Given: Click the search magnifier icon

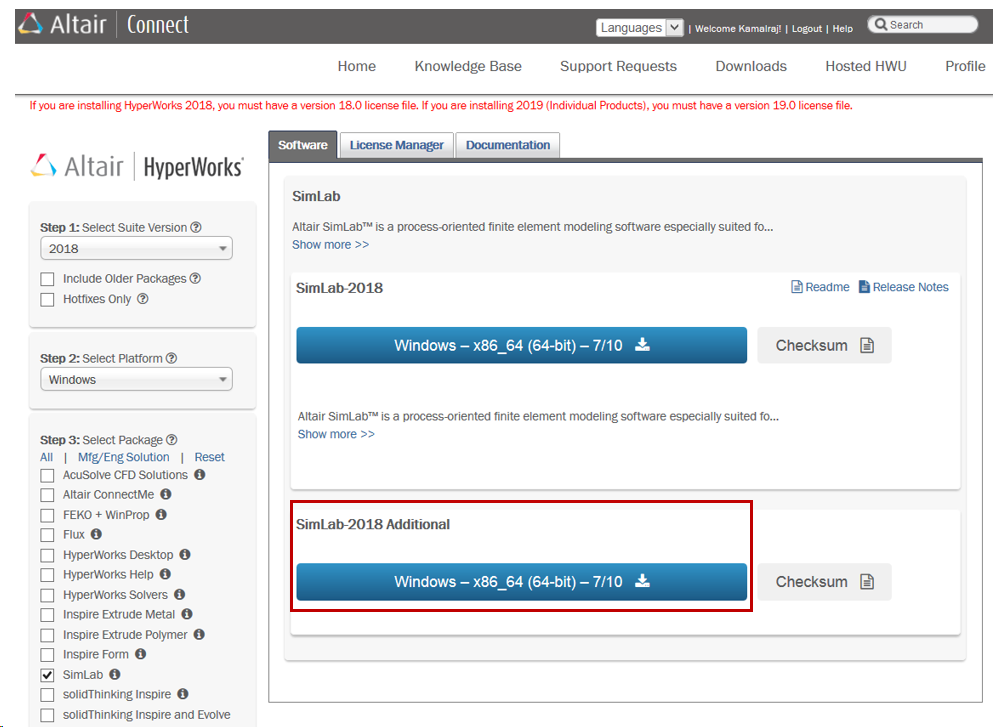Looking at the screenshot, I should point(880,25).
